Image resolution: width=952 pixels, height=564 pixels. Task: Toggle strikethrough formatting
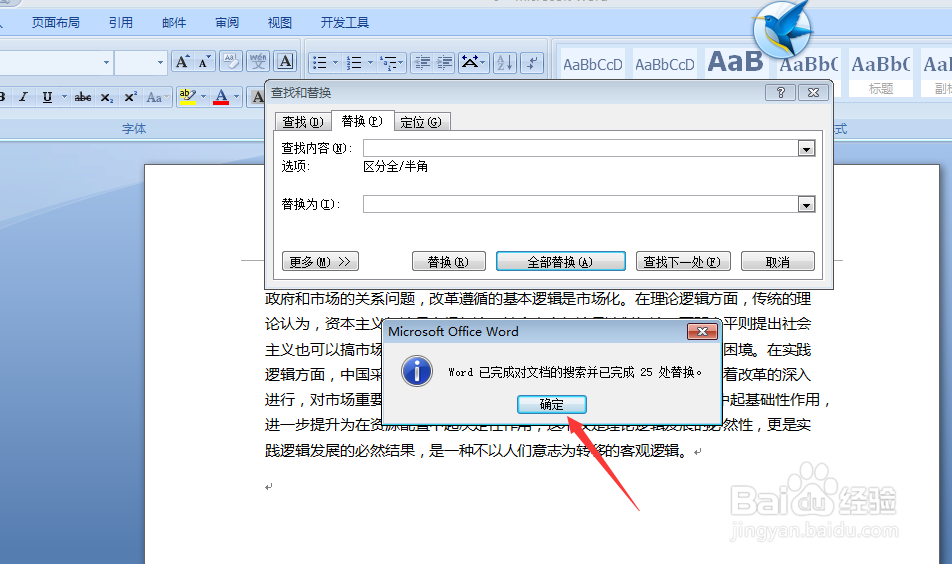83,97
